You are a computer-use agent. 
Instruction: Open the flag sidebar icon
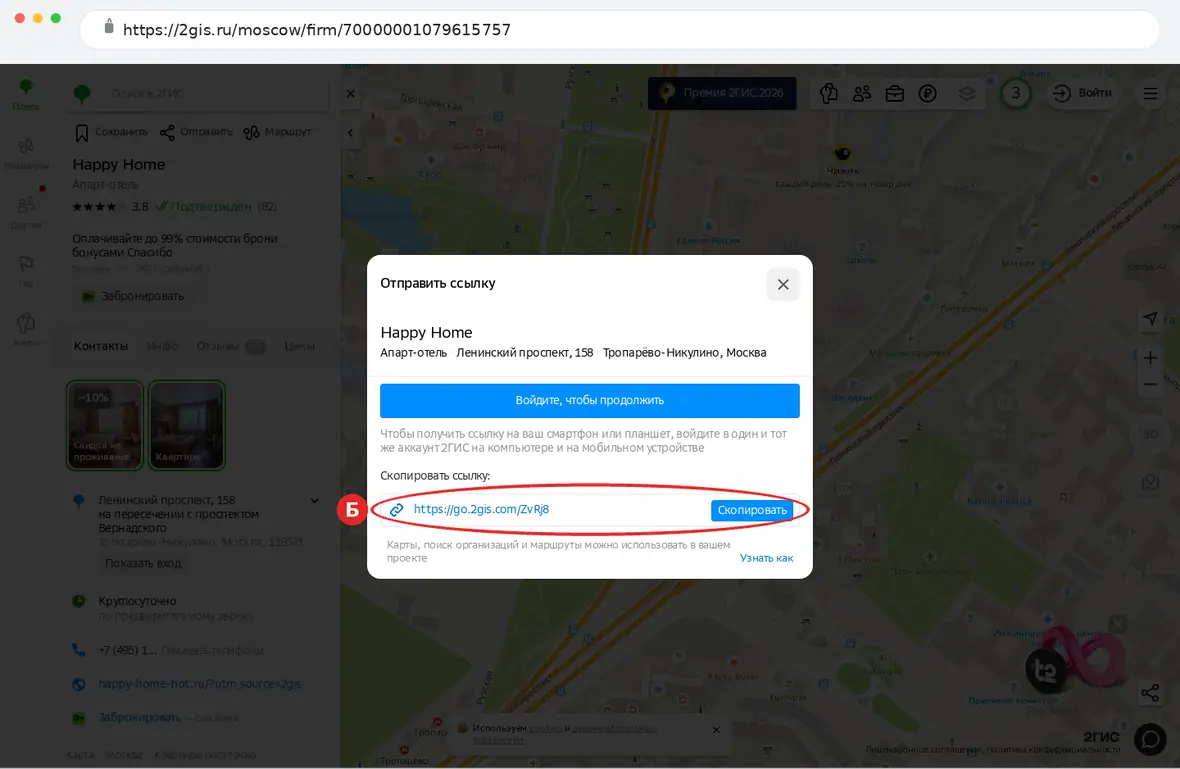(26, 271)
